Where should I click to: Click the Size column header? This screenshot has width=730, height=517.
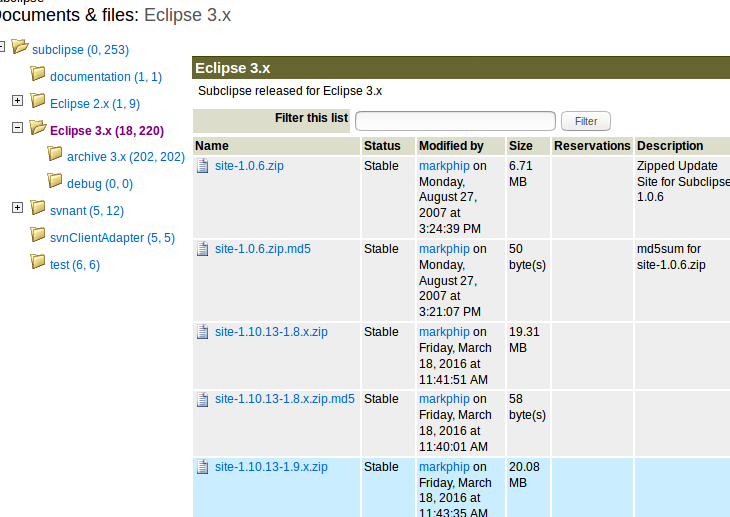528,146
